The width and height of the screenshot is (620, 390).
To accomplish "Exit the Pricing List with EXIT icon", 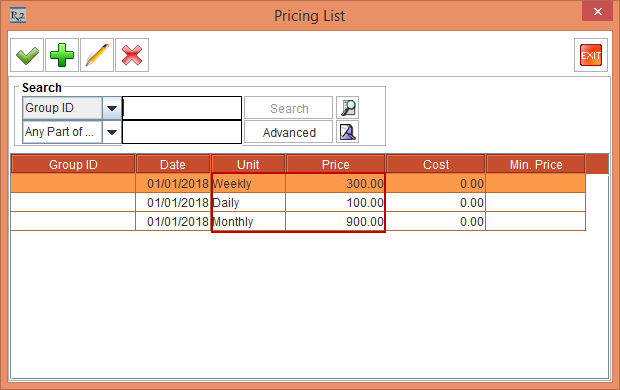I will [591, 55].
